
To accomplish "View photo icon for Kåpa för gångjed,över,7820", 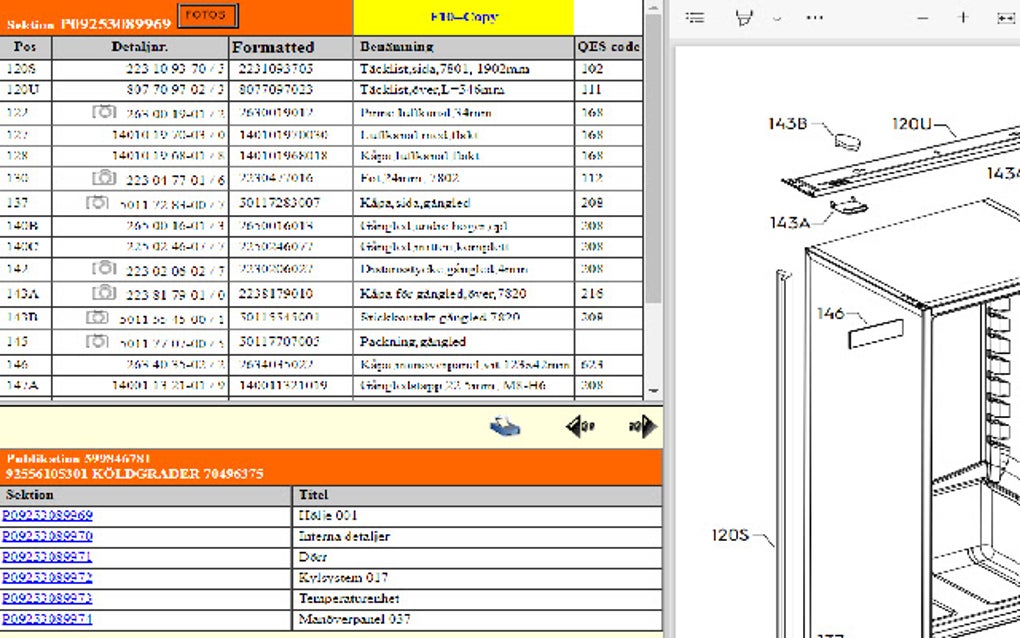I will 105,292.
